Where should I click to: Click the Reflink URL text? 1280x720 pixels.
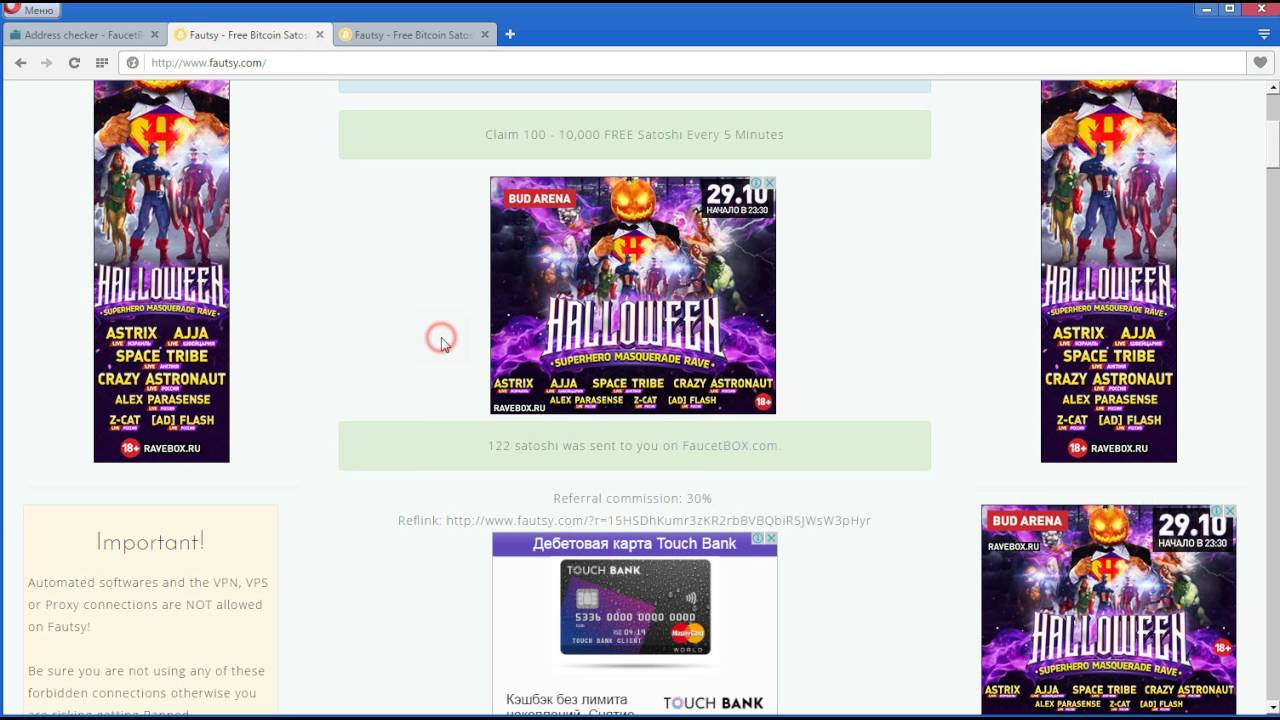coord(658,521)
